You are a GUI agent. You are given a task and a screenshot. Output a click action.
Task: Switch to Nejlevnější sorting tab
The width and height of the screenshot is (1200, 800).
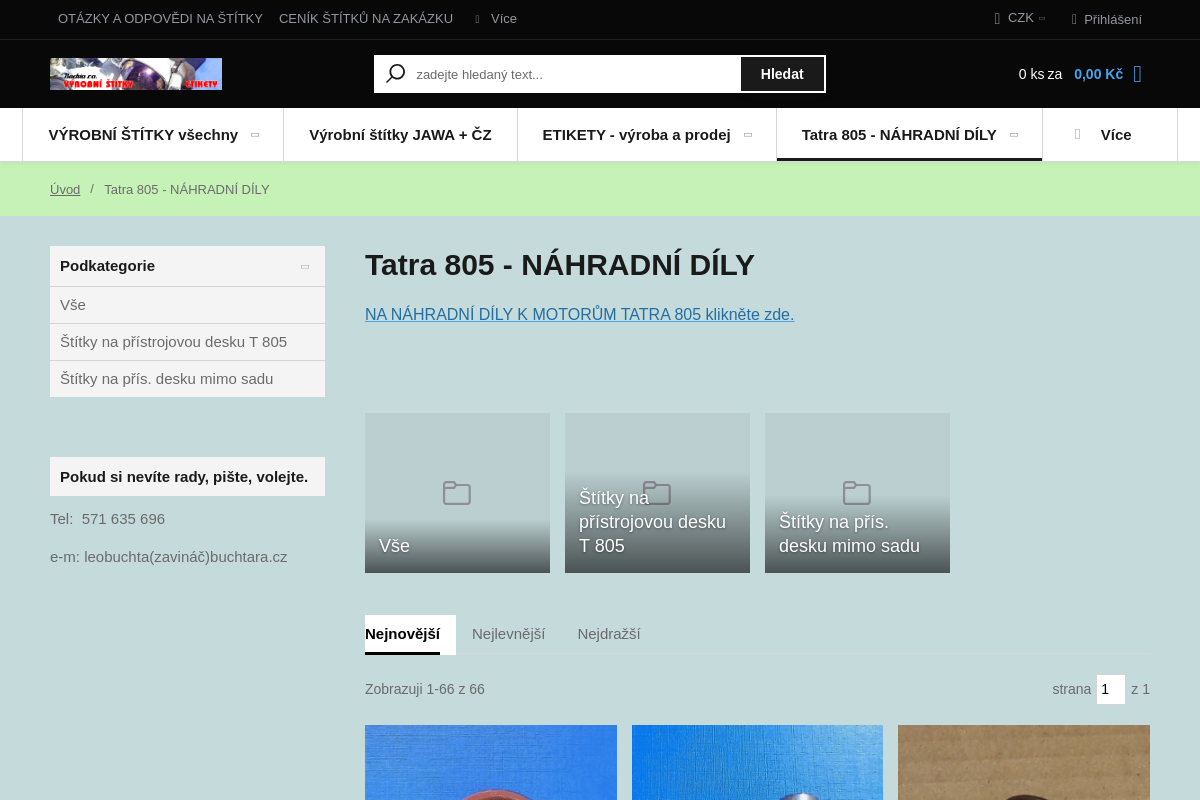coord(508,634)
